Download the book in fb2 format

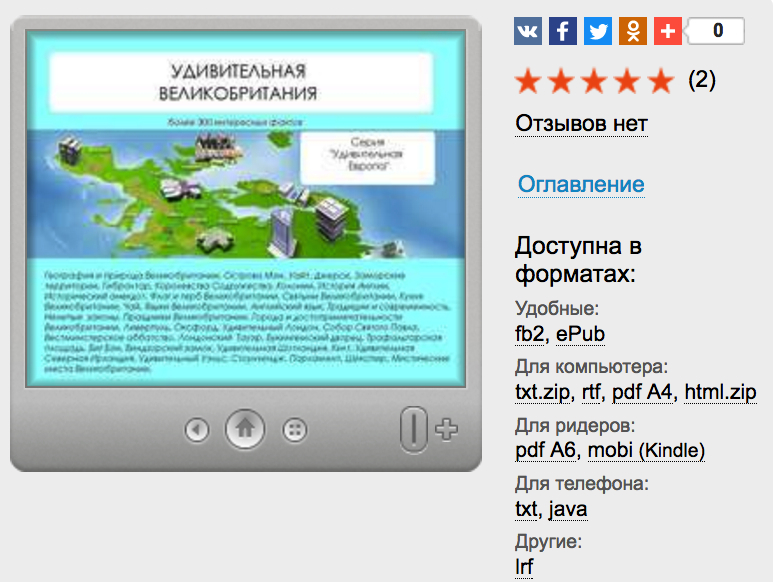529,334
